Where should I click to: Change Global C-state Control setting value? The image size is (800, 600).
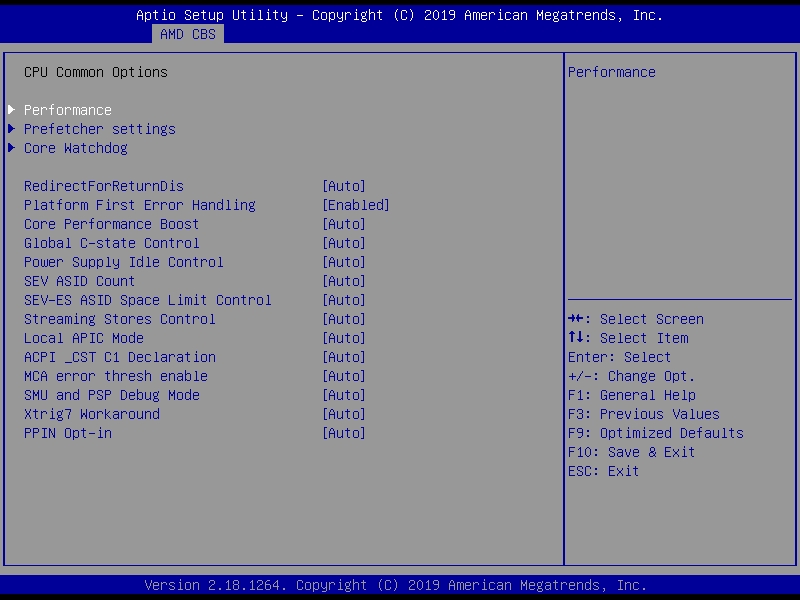point(344,243)
